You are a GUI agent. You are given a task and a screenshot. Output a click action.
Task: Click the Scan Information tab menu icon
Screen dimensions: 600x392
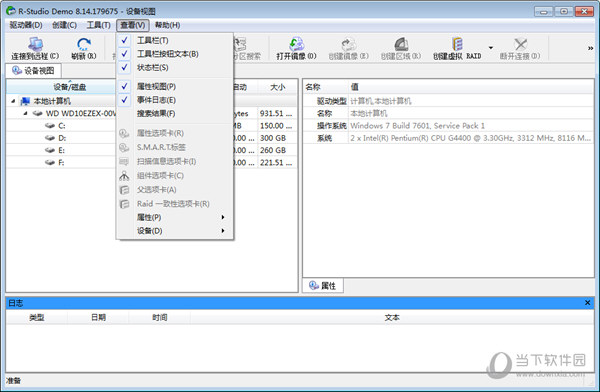(x=124, y=162)
